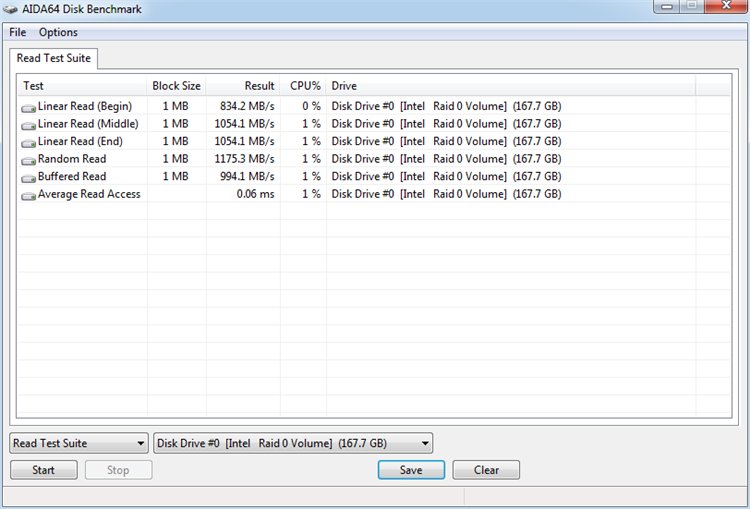This screenshot has height=509, width=750.
Task: Open the Options menu
Action: pos(58,32)
